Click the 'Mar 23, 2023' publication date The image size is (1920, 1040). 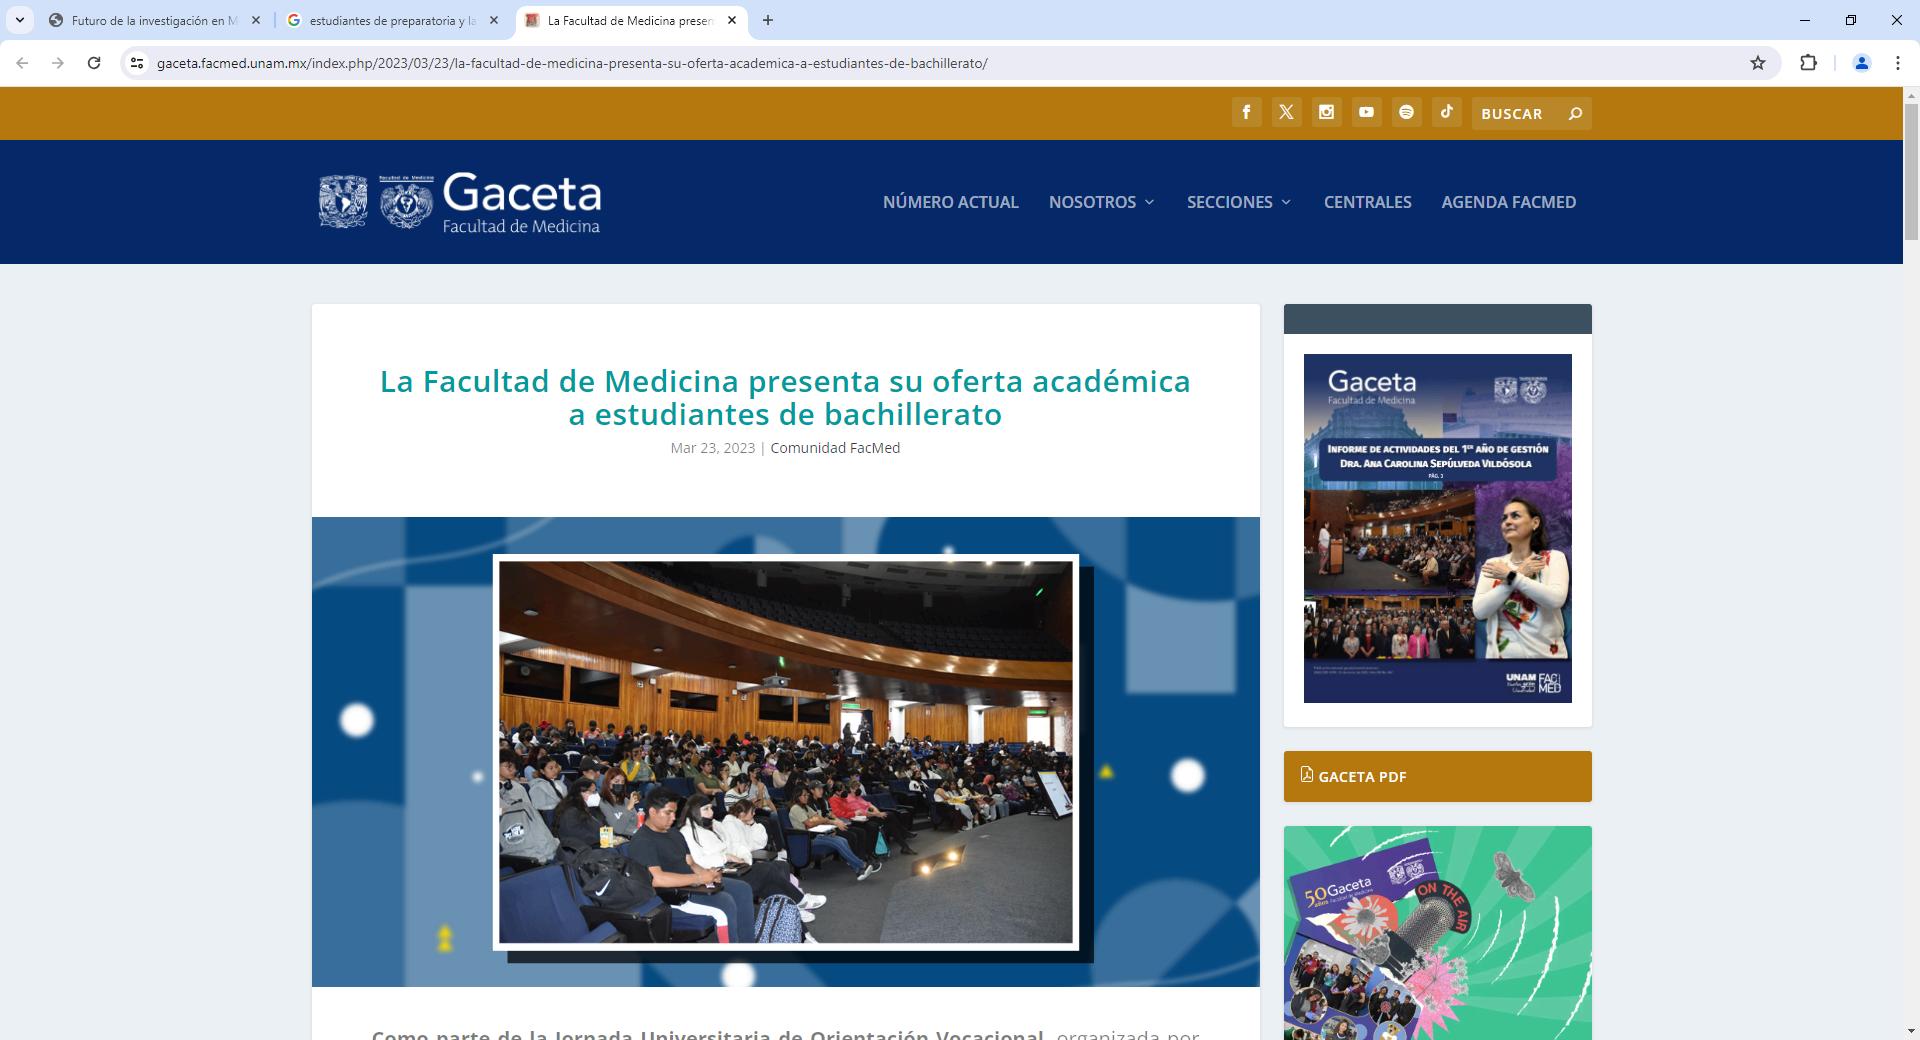click(713, 448)
